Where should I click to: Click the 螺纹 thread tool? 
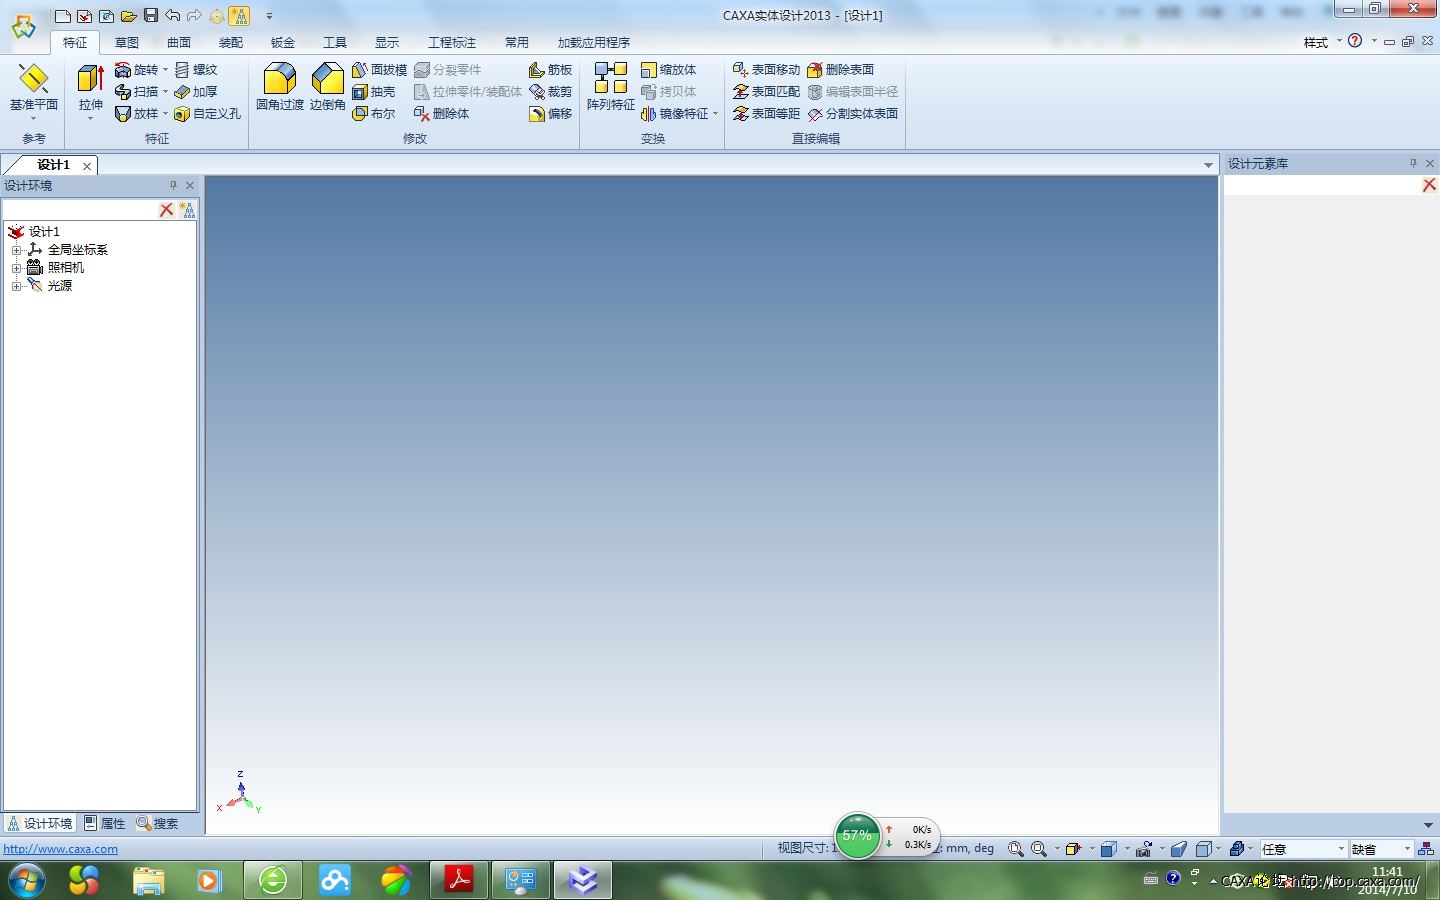(x=196, y=70)
